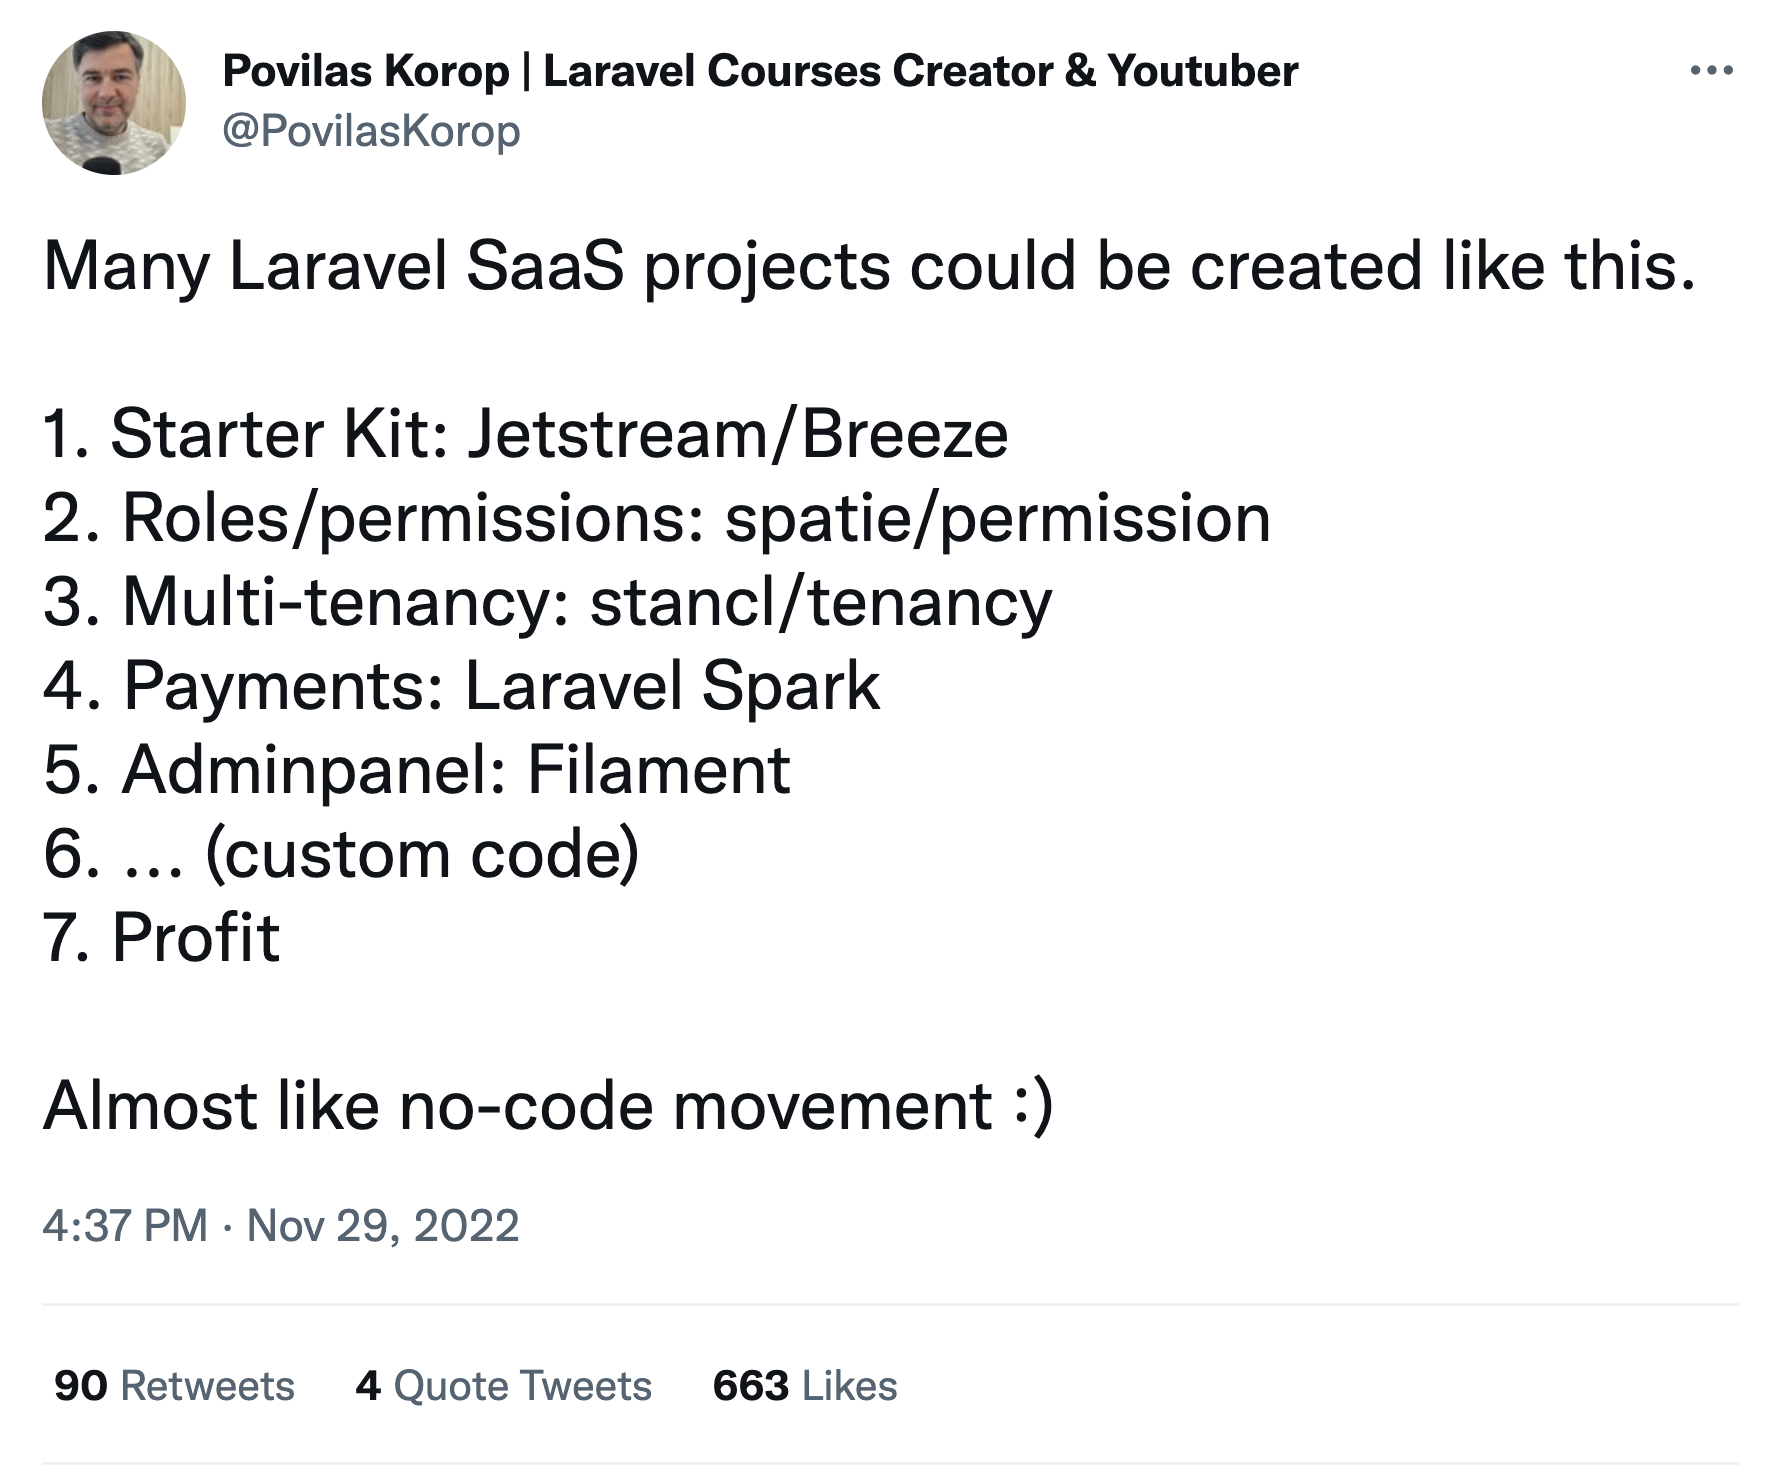Screen dimensions: 1768x1468
Task: Click the 4:37 PM timestamp
Action: click(125, 1226)
